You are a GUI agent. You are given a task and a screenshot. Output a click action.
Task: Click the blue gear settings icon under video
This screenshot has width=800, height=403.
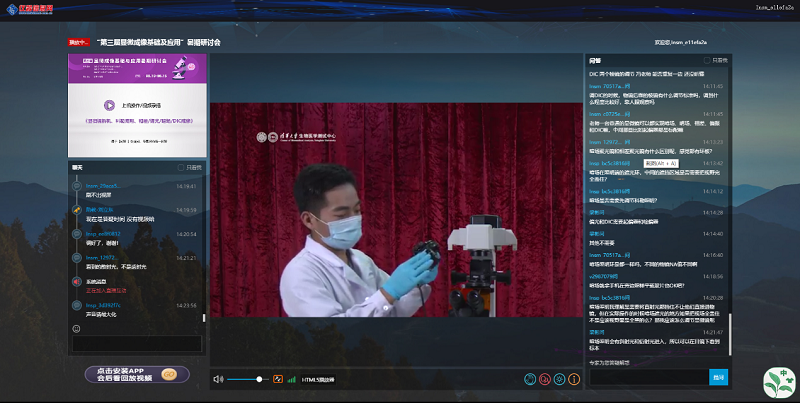pos(559,379)
